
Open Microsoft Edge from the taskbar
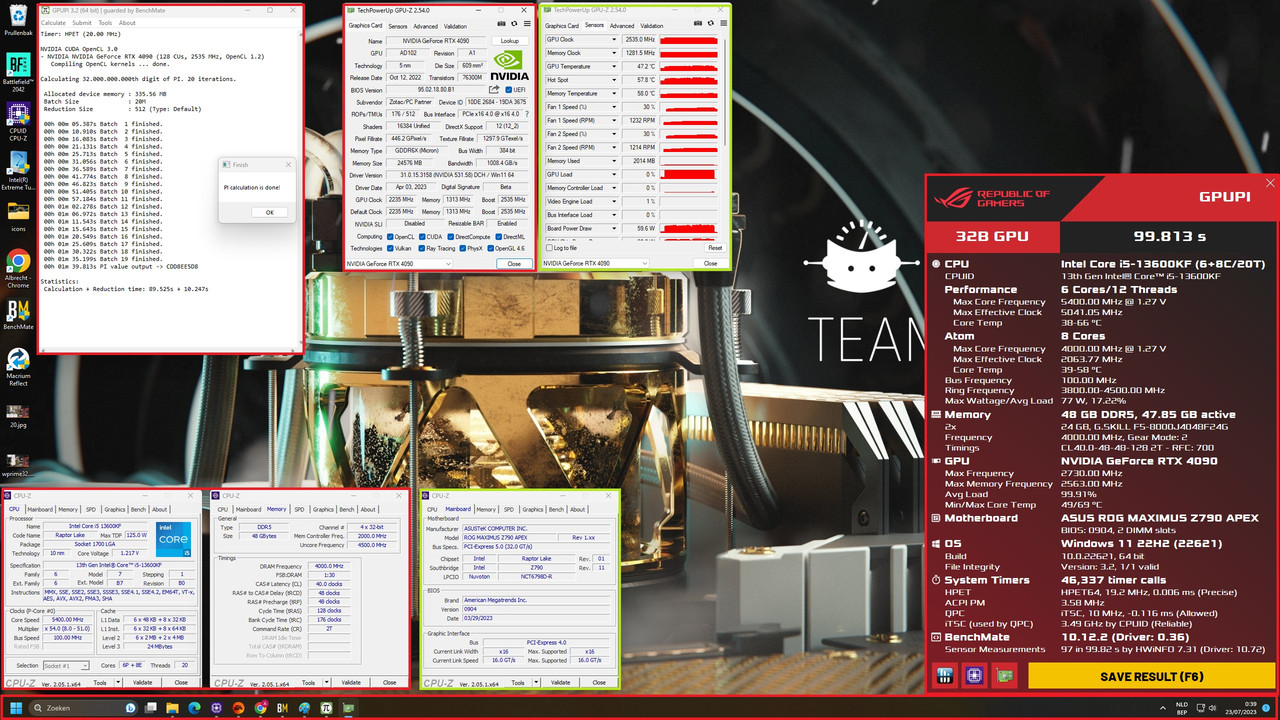[x=194, y=708]
